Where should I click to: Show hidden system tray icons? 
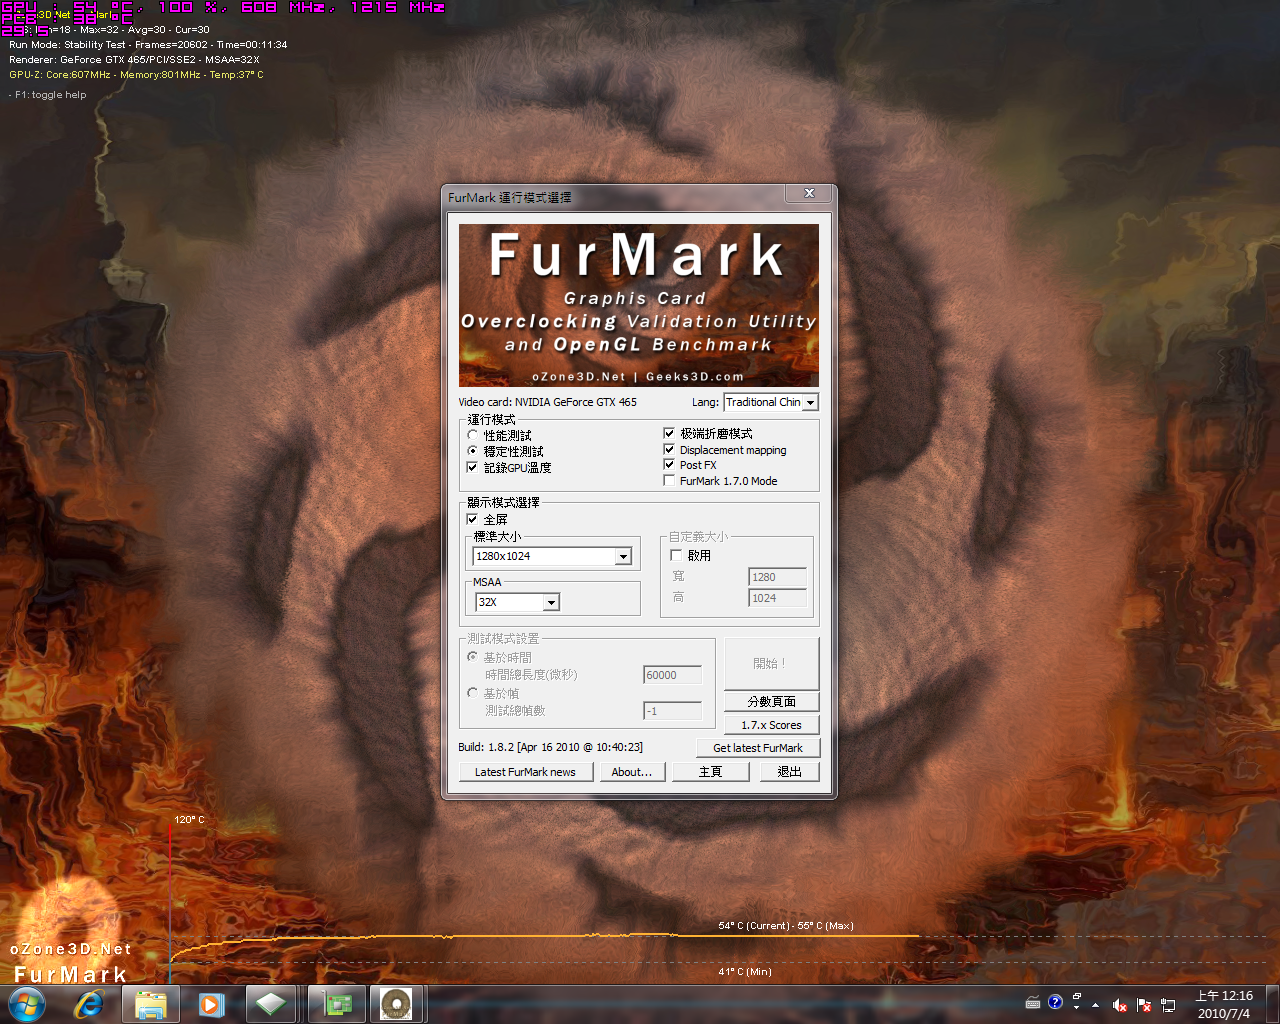click(x=1095, y=1005)
